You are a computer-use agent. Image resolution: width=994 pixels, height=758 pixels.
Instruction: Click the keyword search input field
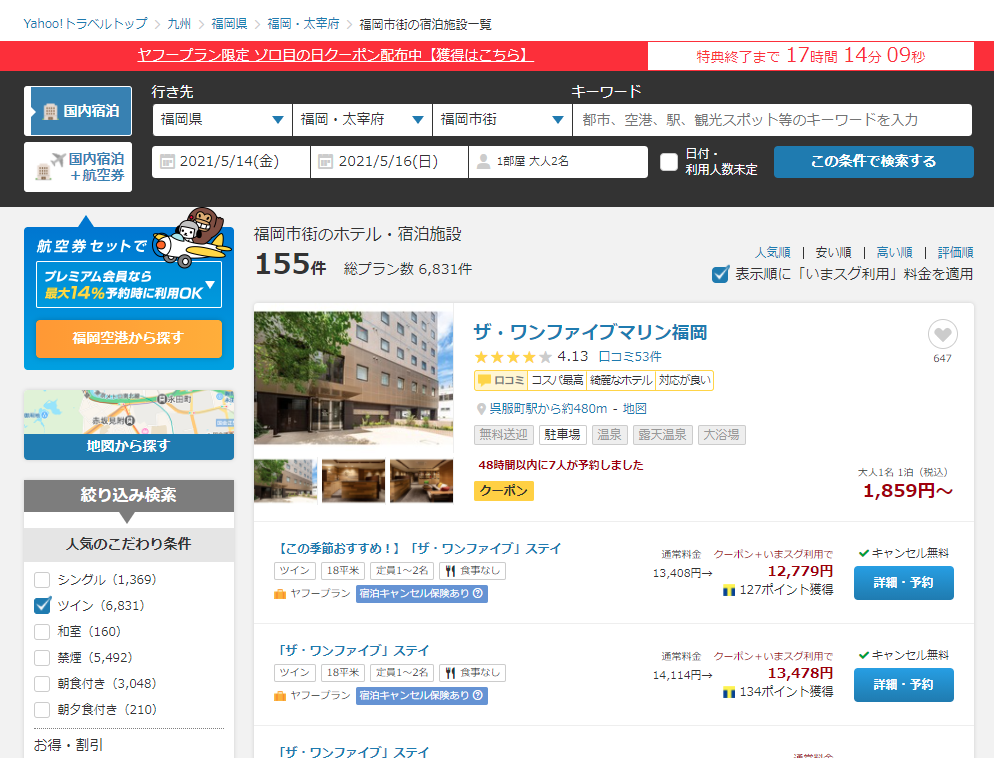(x=771, y=120)
